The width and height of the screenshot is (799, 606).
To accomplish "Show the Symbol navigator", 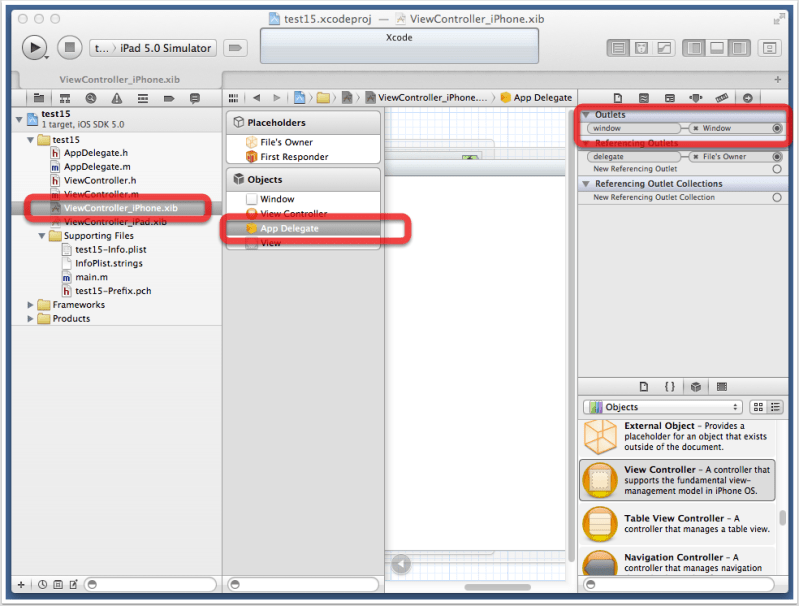I will click(65, 98).
